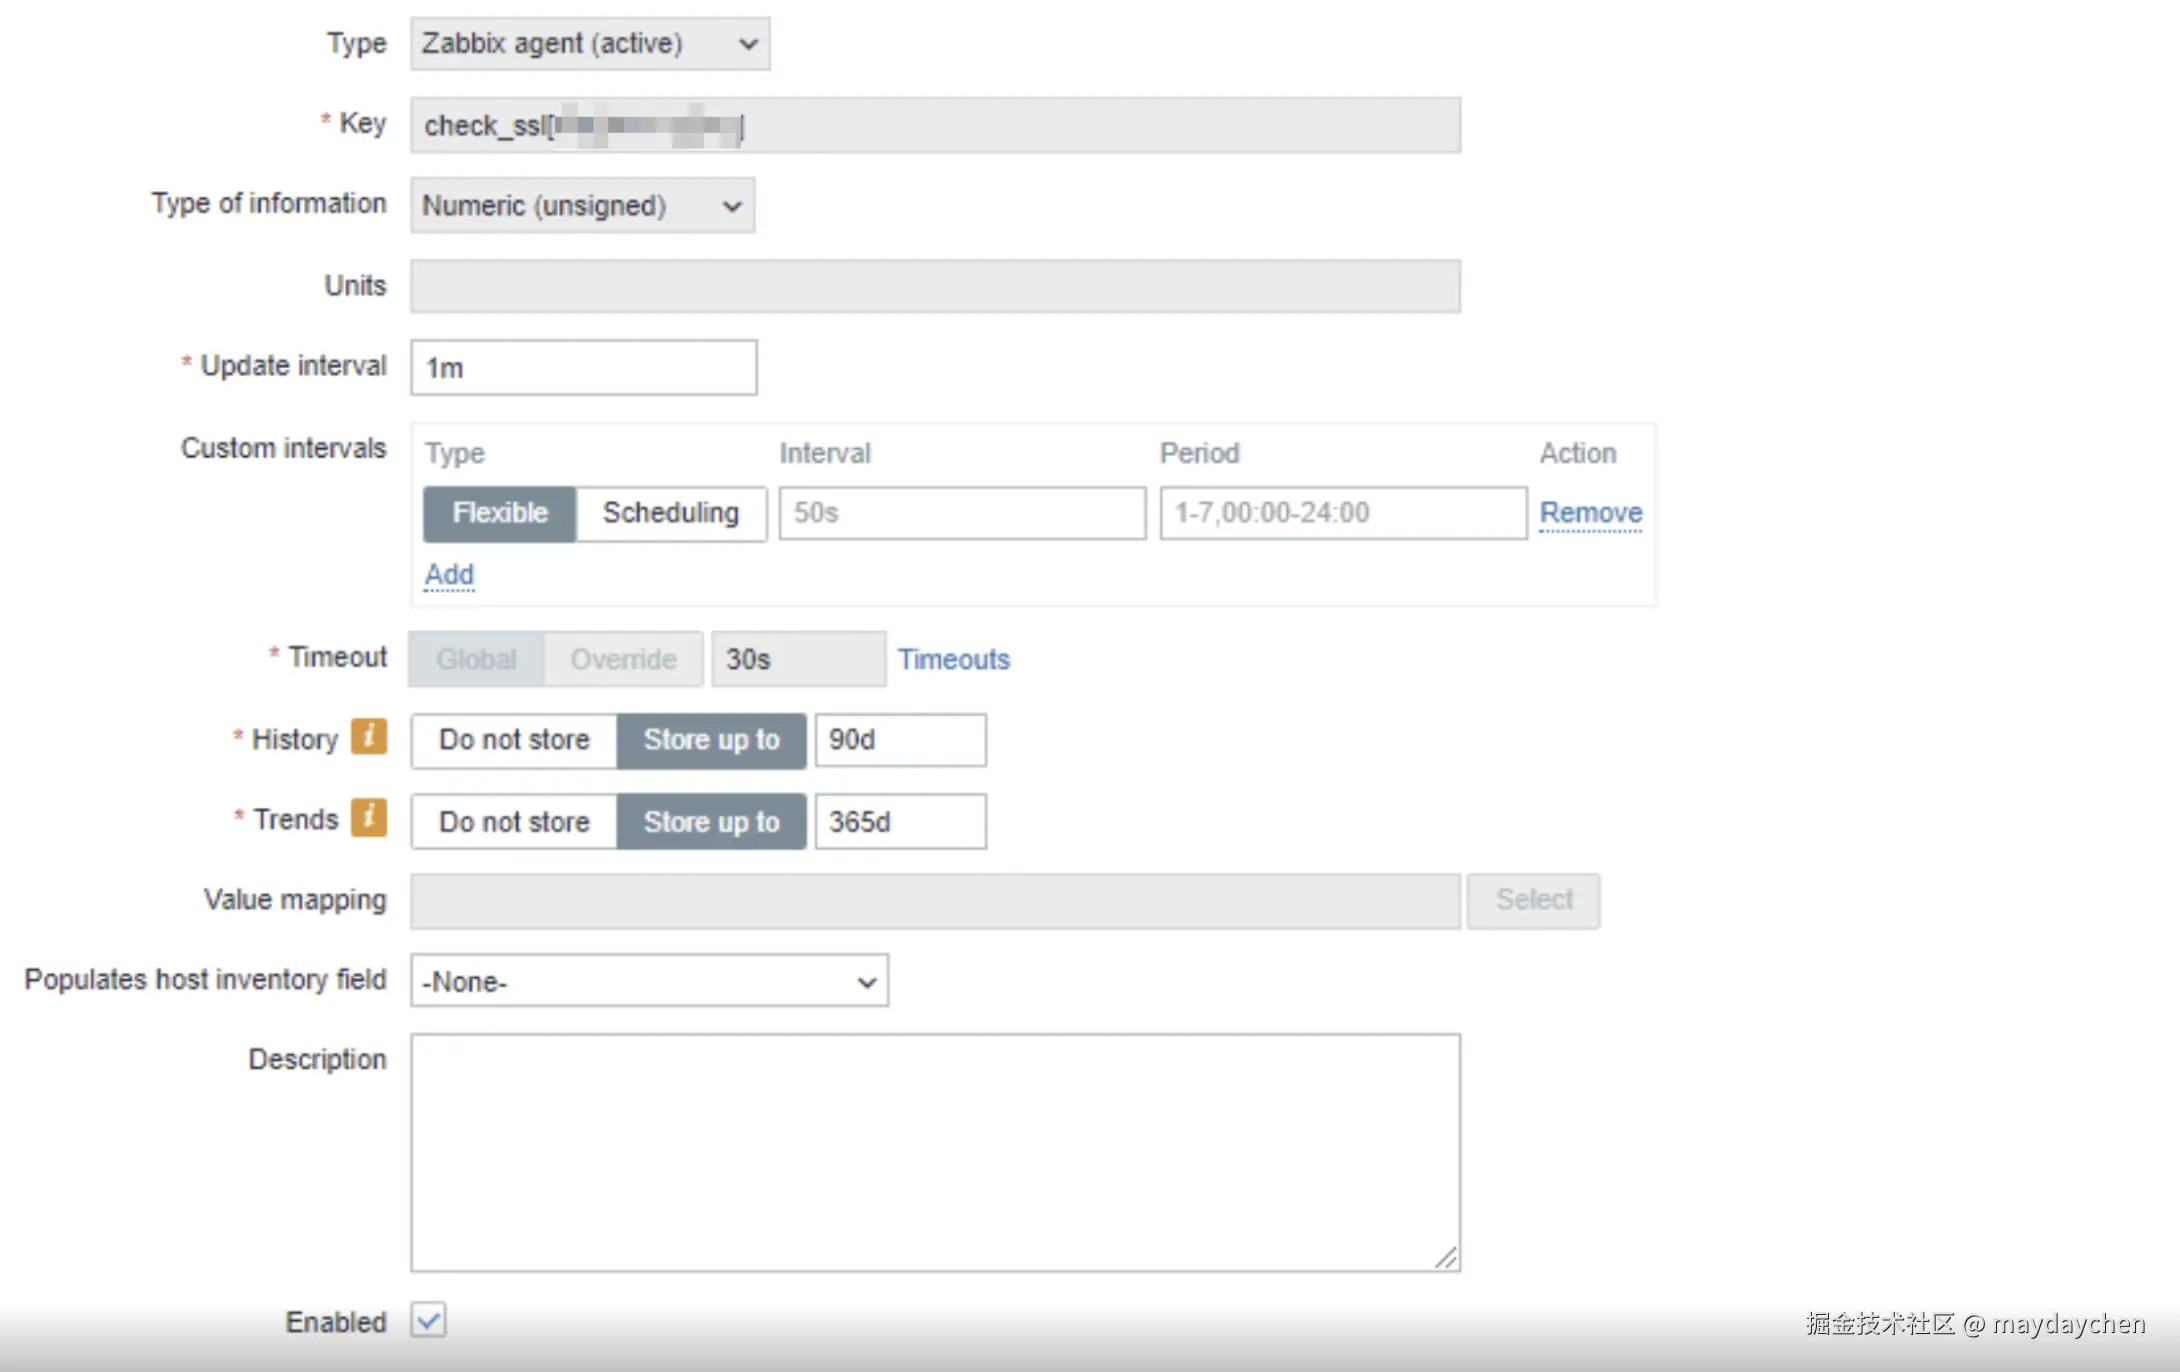2180x1372 pixels.
Task: Choose Store up to for Trends
Action: coord(711,822)
